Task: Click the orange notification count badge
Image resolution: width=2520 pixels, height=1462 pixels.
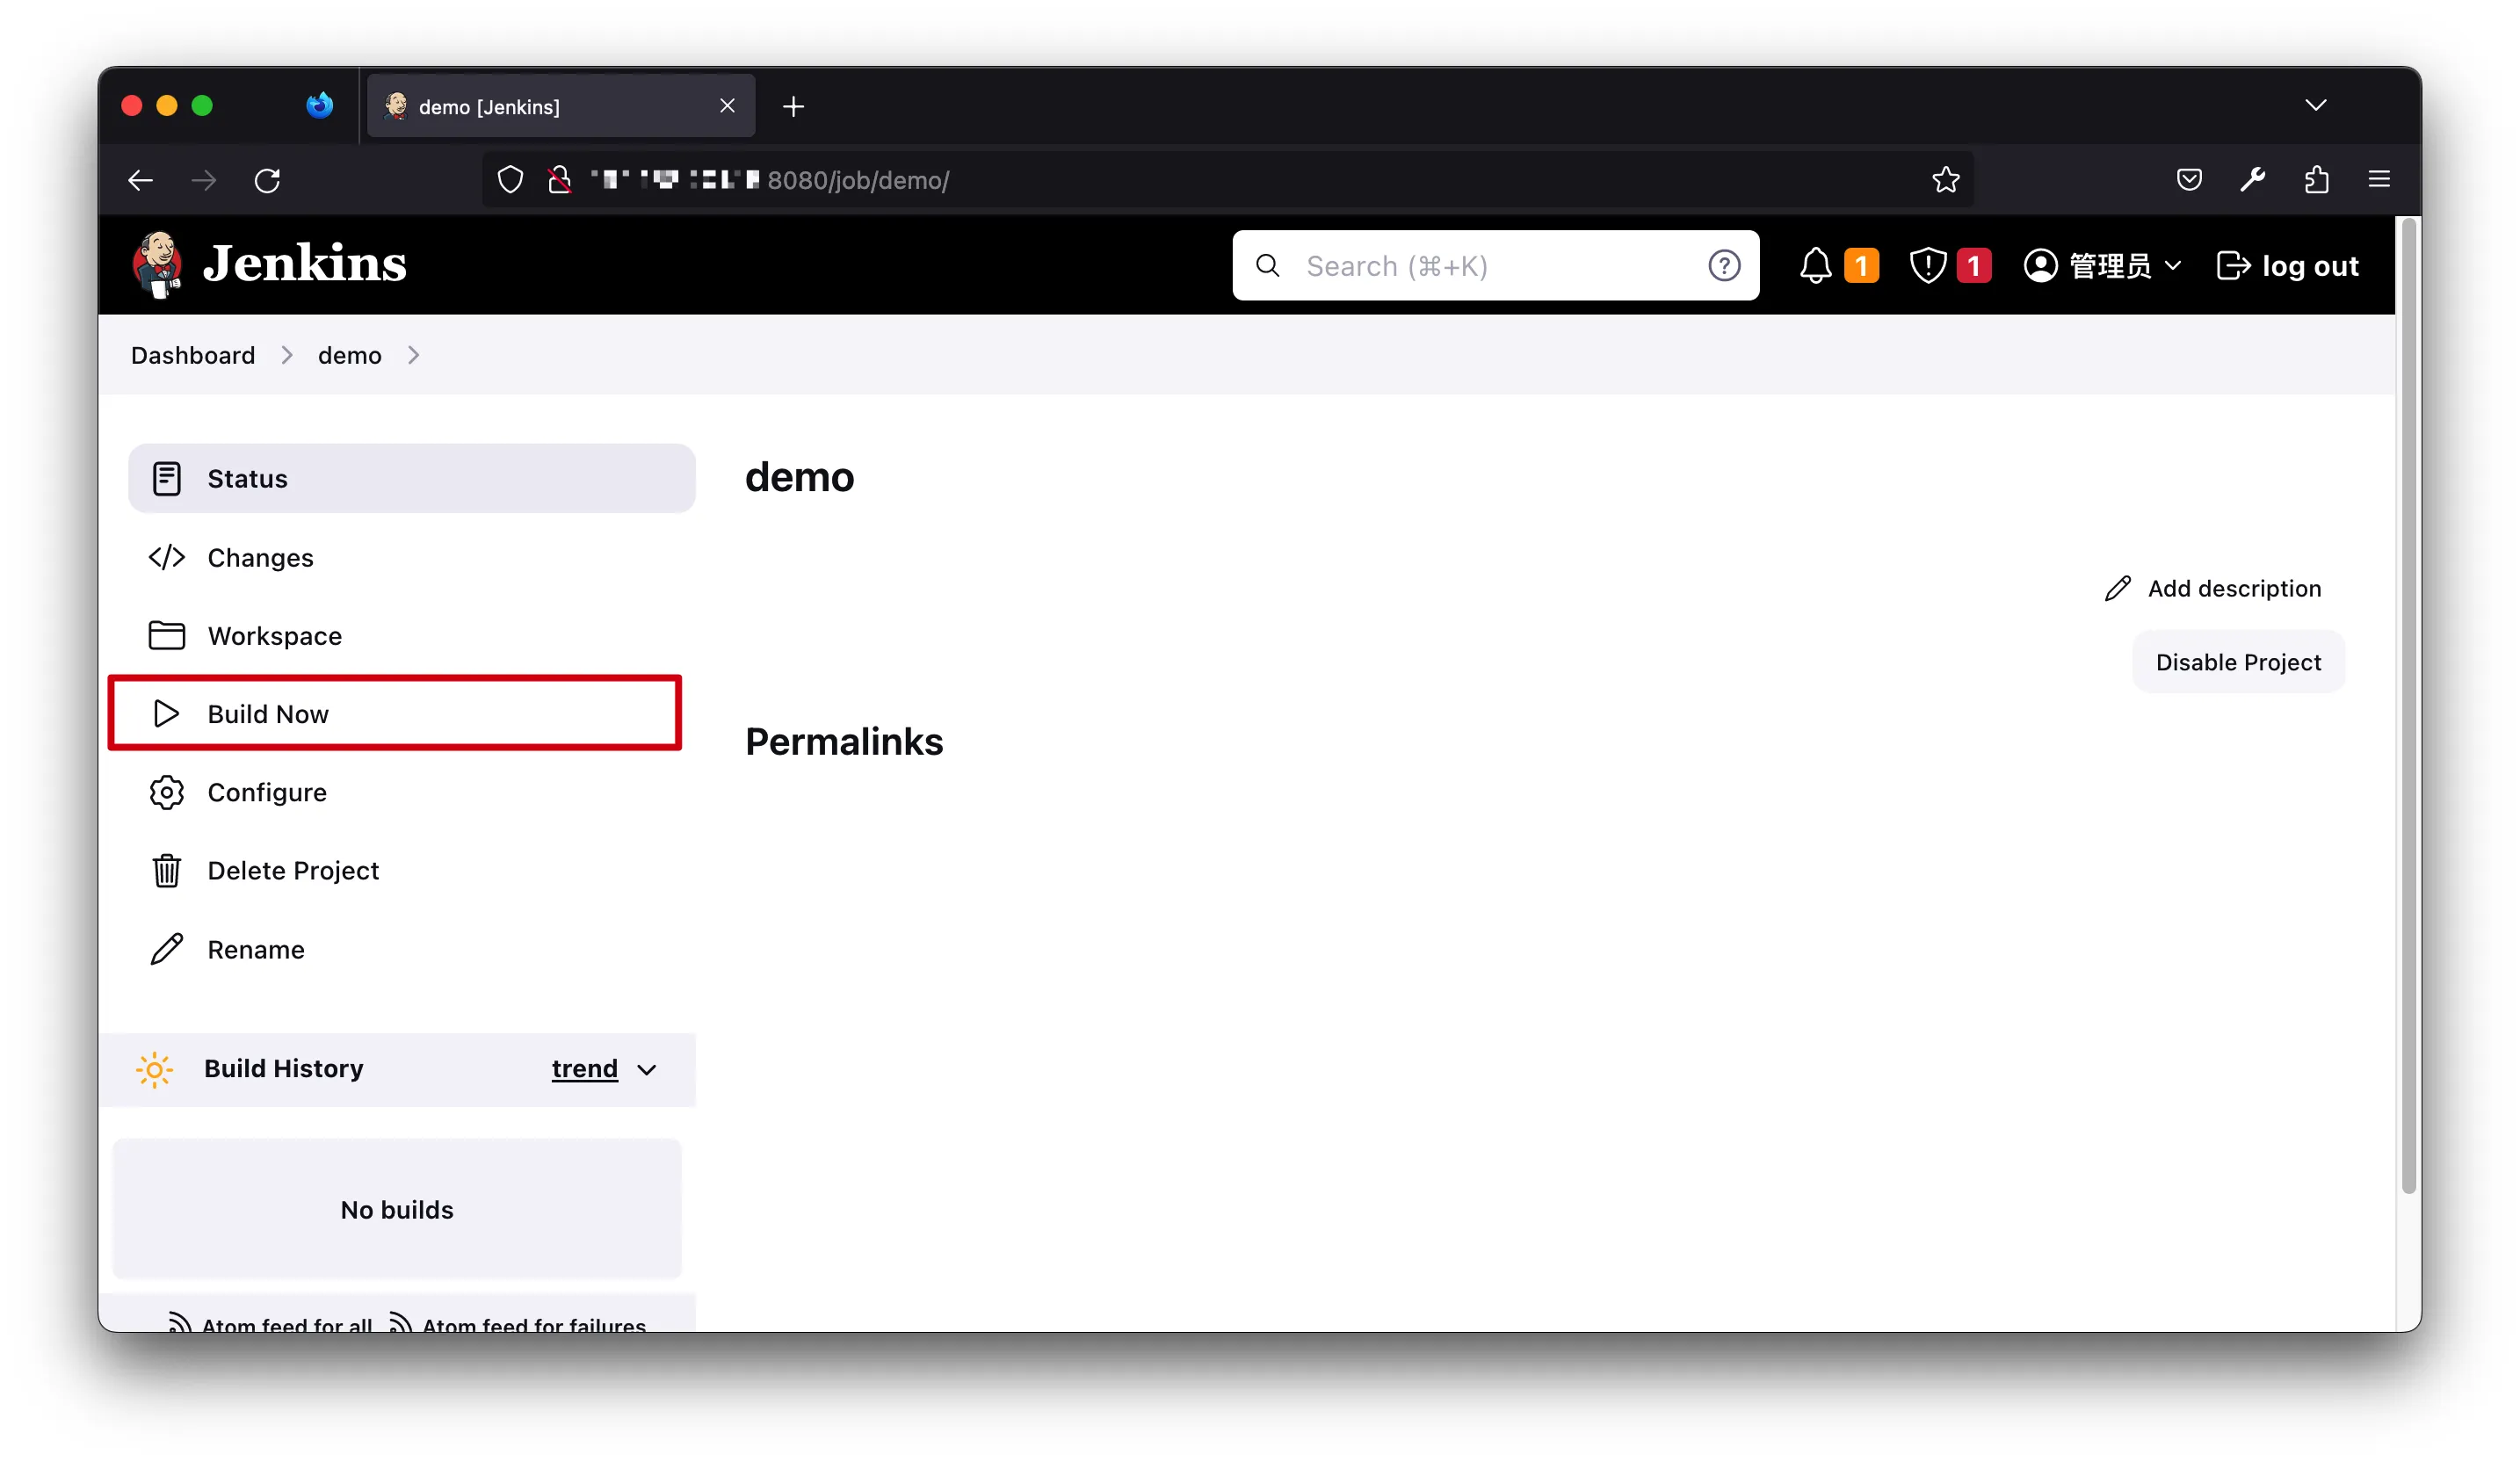Action: pyautogui.click(x=1861, y=266)
